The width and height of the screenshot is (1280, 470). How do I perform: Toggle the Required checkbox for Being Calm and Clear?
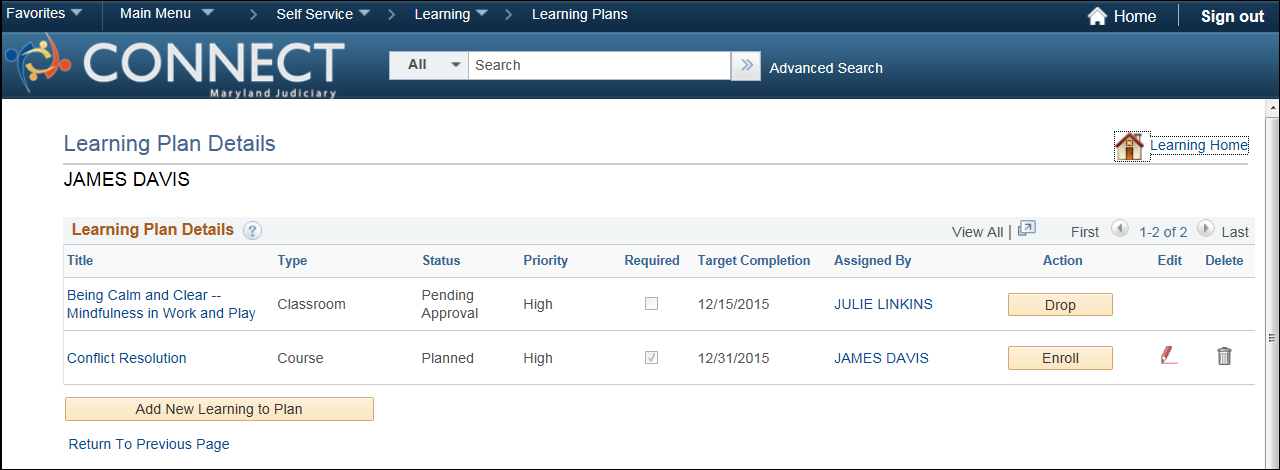click(651, 304)
